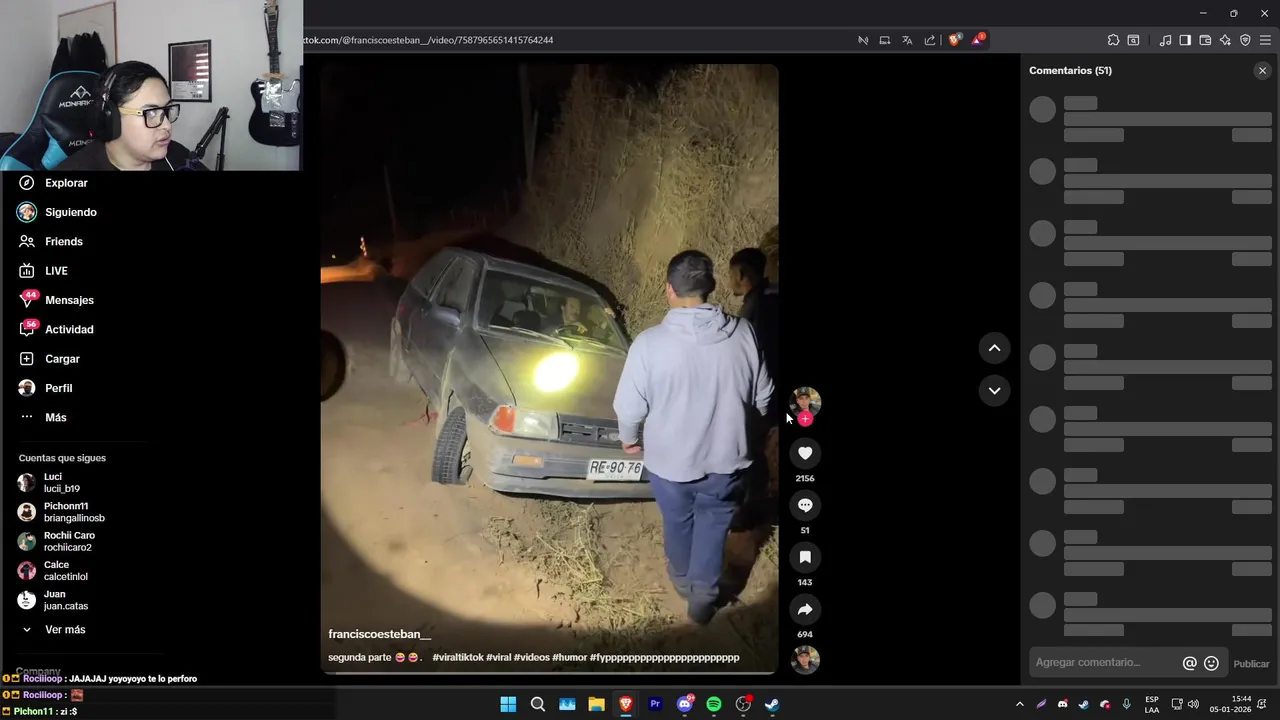Open Spotify from the taskbar
1280x720 pixels.
click(714, 704)
